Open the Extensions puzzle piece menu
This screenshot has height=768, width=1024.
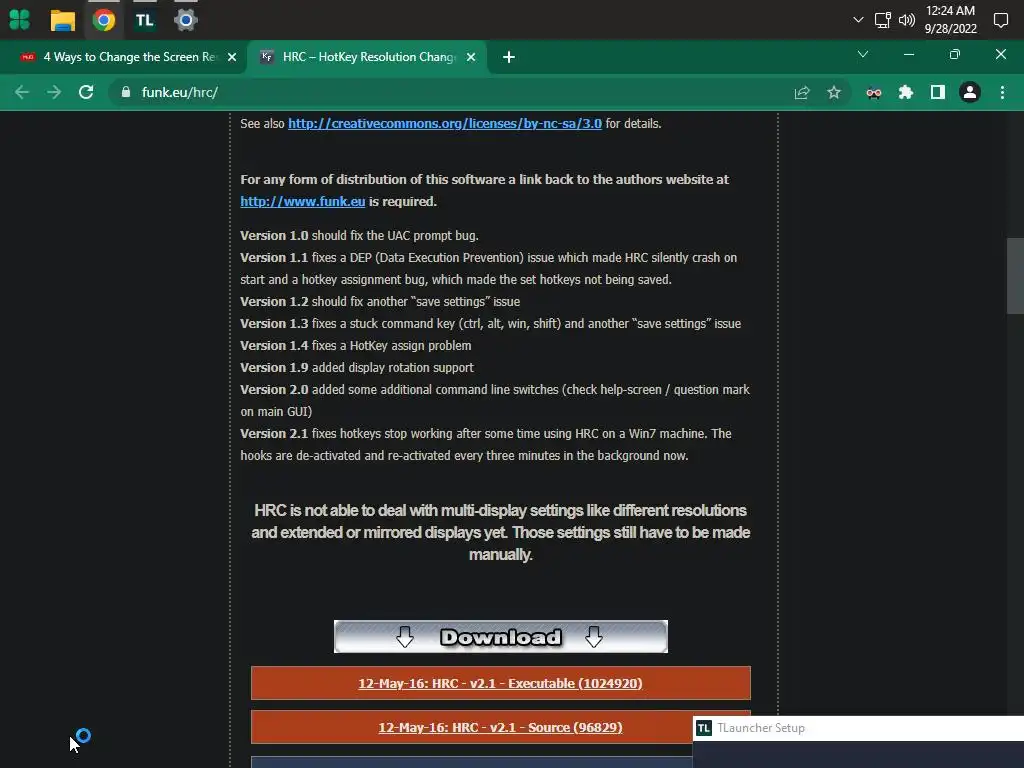coord(906,92)
